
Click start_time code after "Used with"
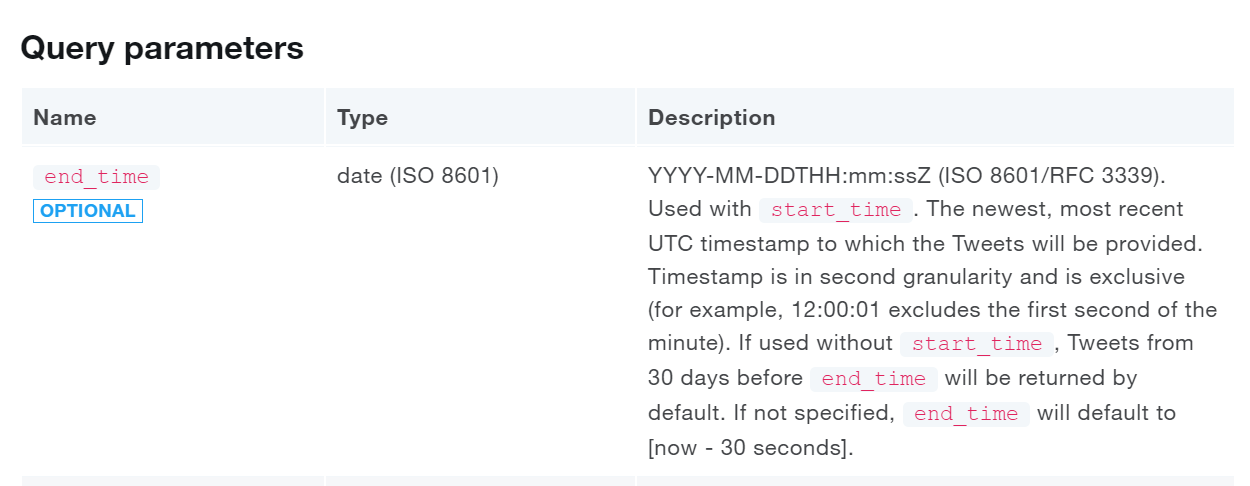click(836, 210)
